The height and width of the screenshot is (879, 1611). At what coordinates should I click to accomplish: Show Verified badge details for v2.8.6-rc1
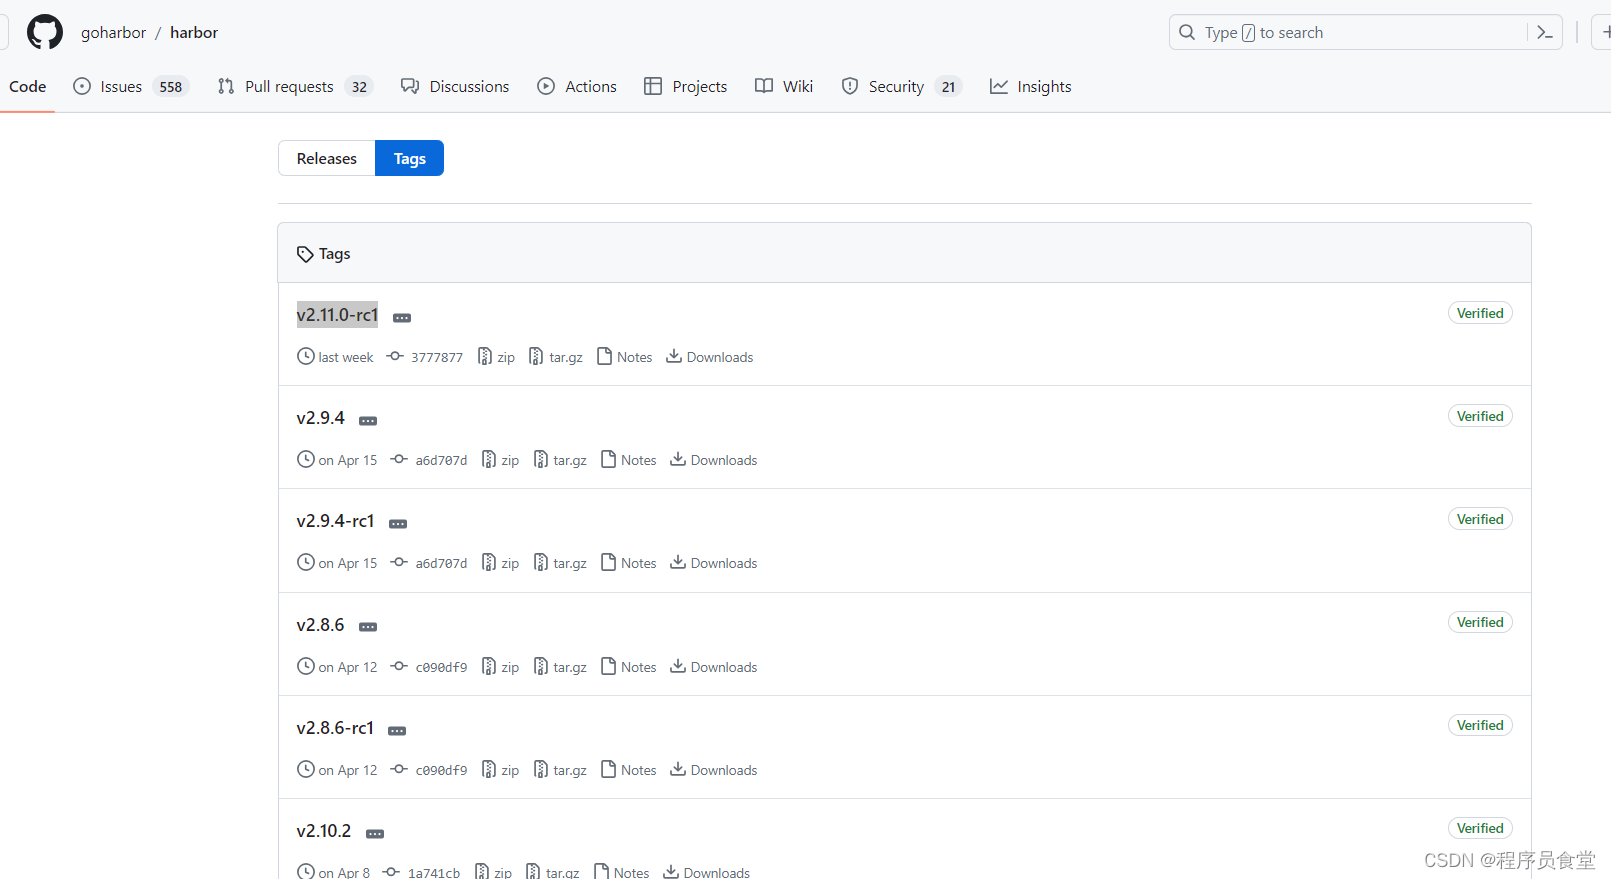point(1480,725)
